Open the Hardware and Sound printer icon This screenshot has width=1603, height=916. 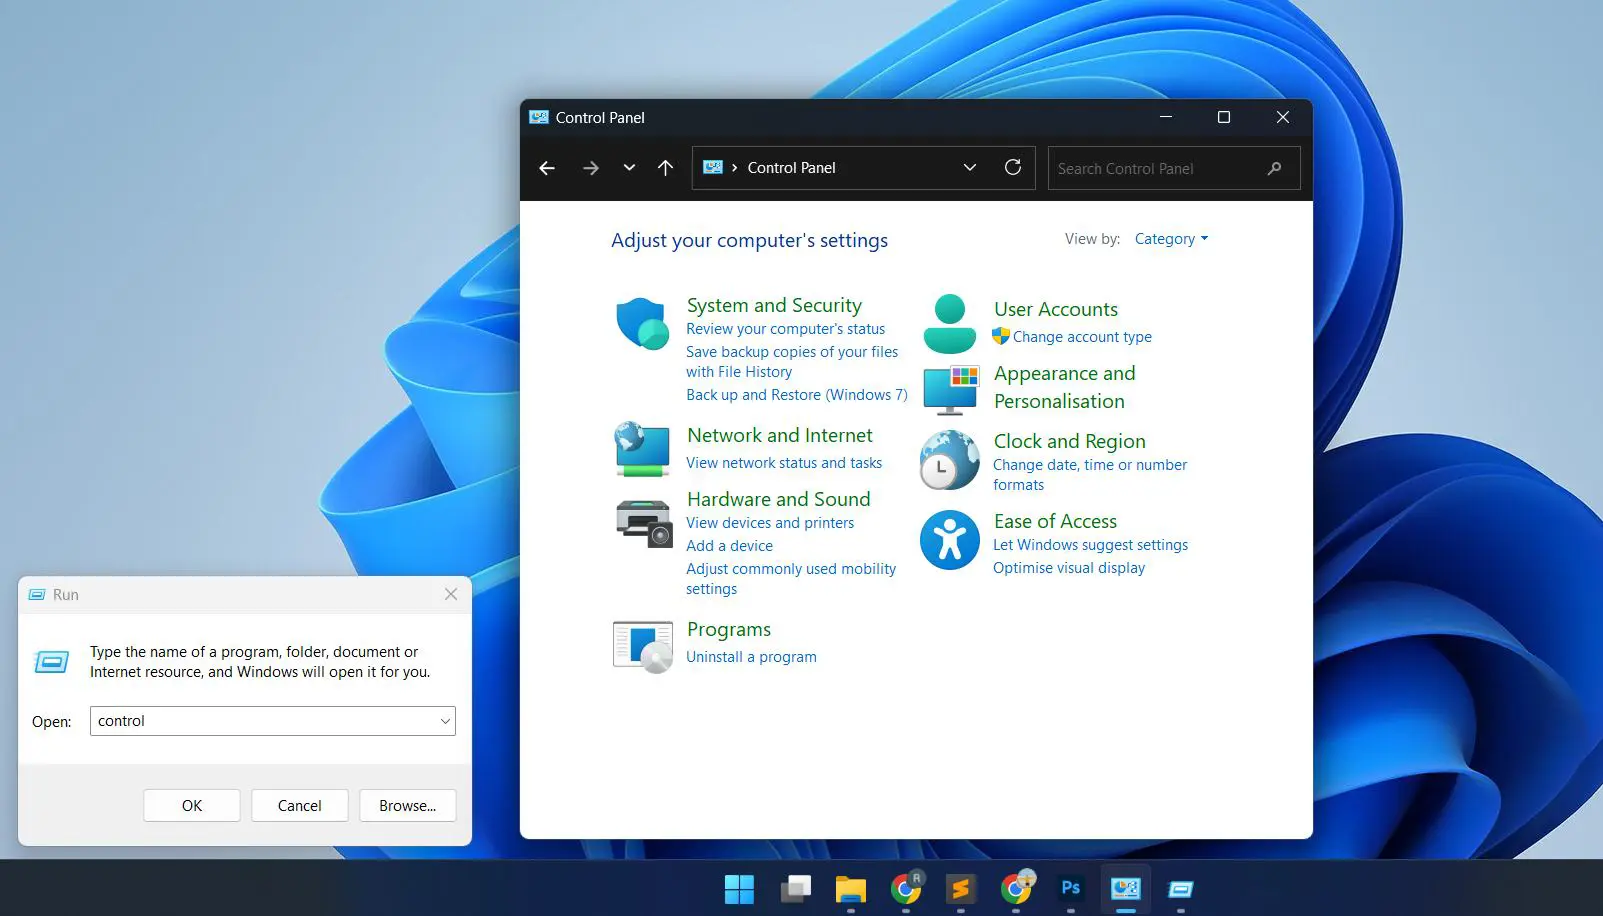point(643,522)
